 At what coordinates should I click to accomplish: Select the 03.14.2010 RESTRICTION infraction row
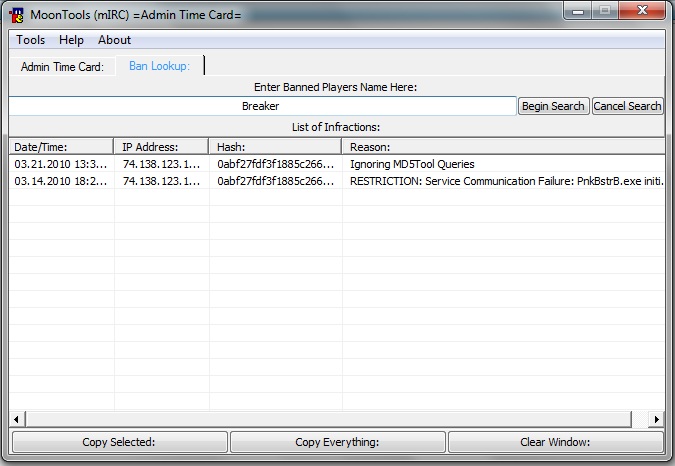(x=337, y=181)
